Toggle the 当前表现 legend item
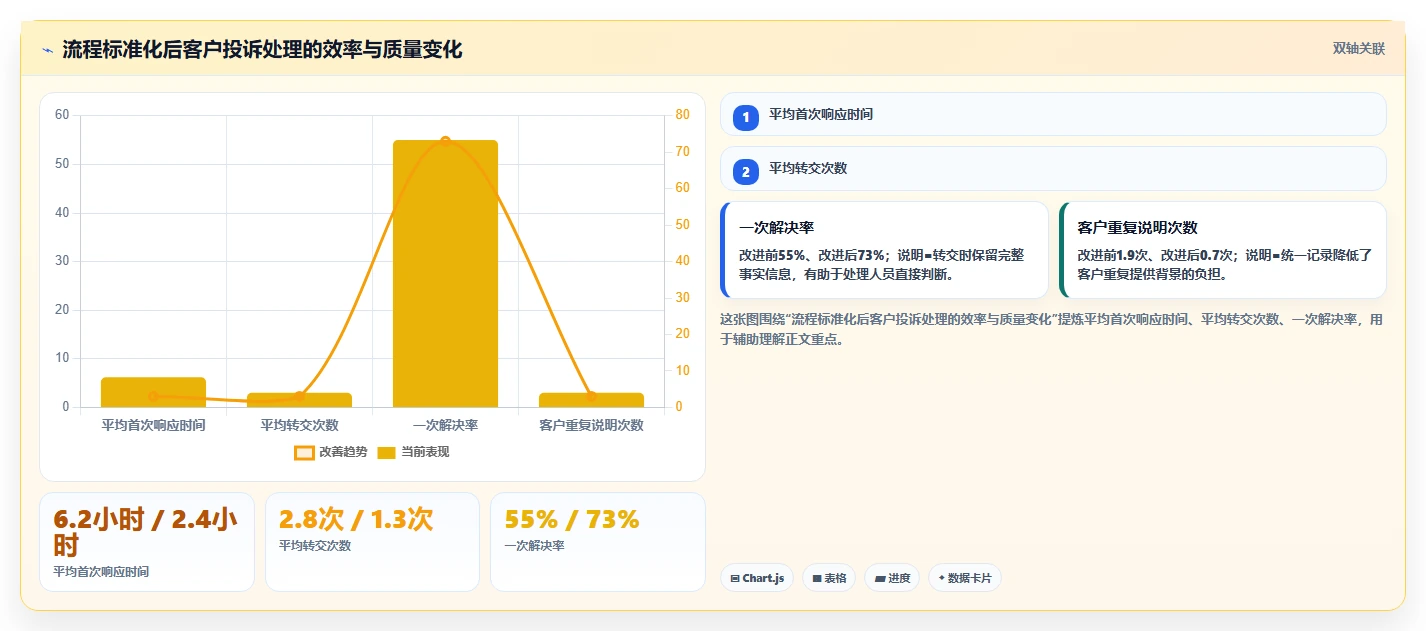The image size is (1426, 631). tap(413, 452)
